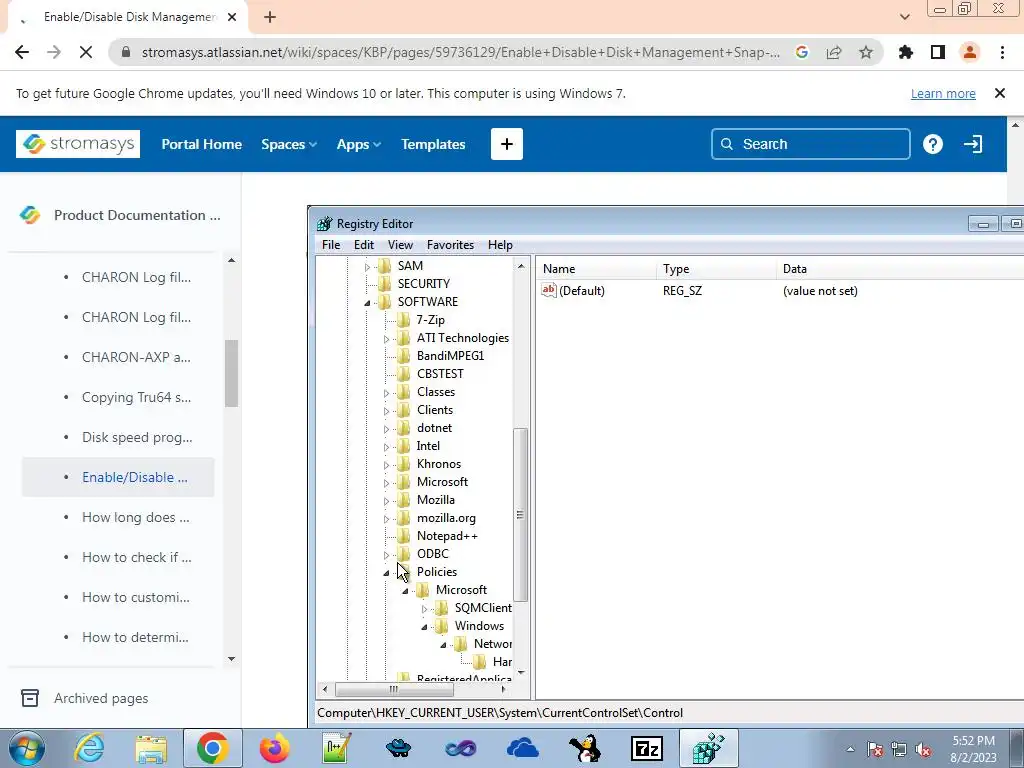Click the Name column header

559,268
